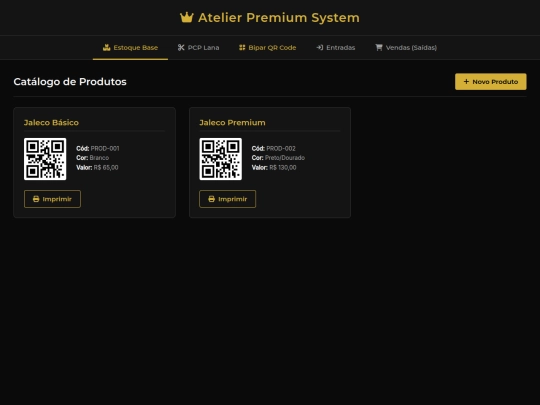Print the Jaleco Premium label with Imprimir
This screenshot has height=405, width=540.
tap(228, 199)
